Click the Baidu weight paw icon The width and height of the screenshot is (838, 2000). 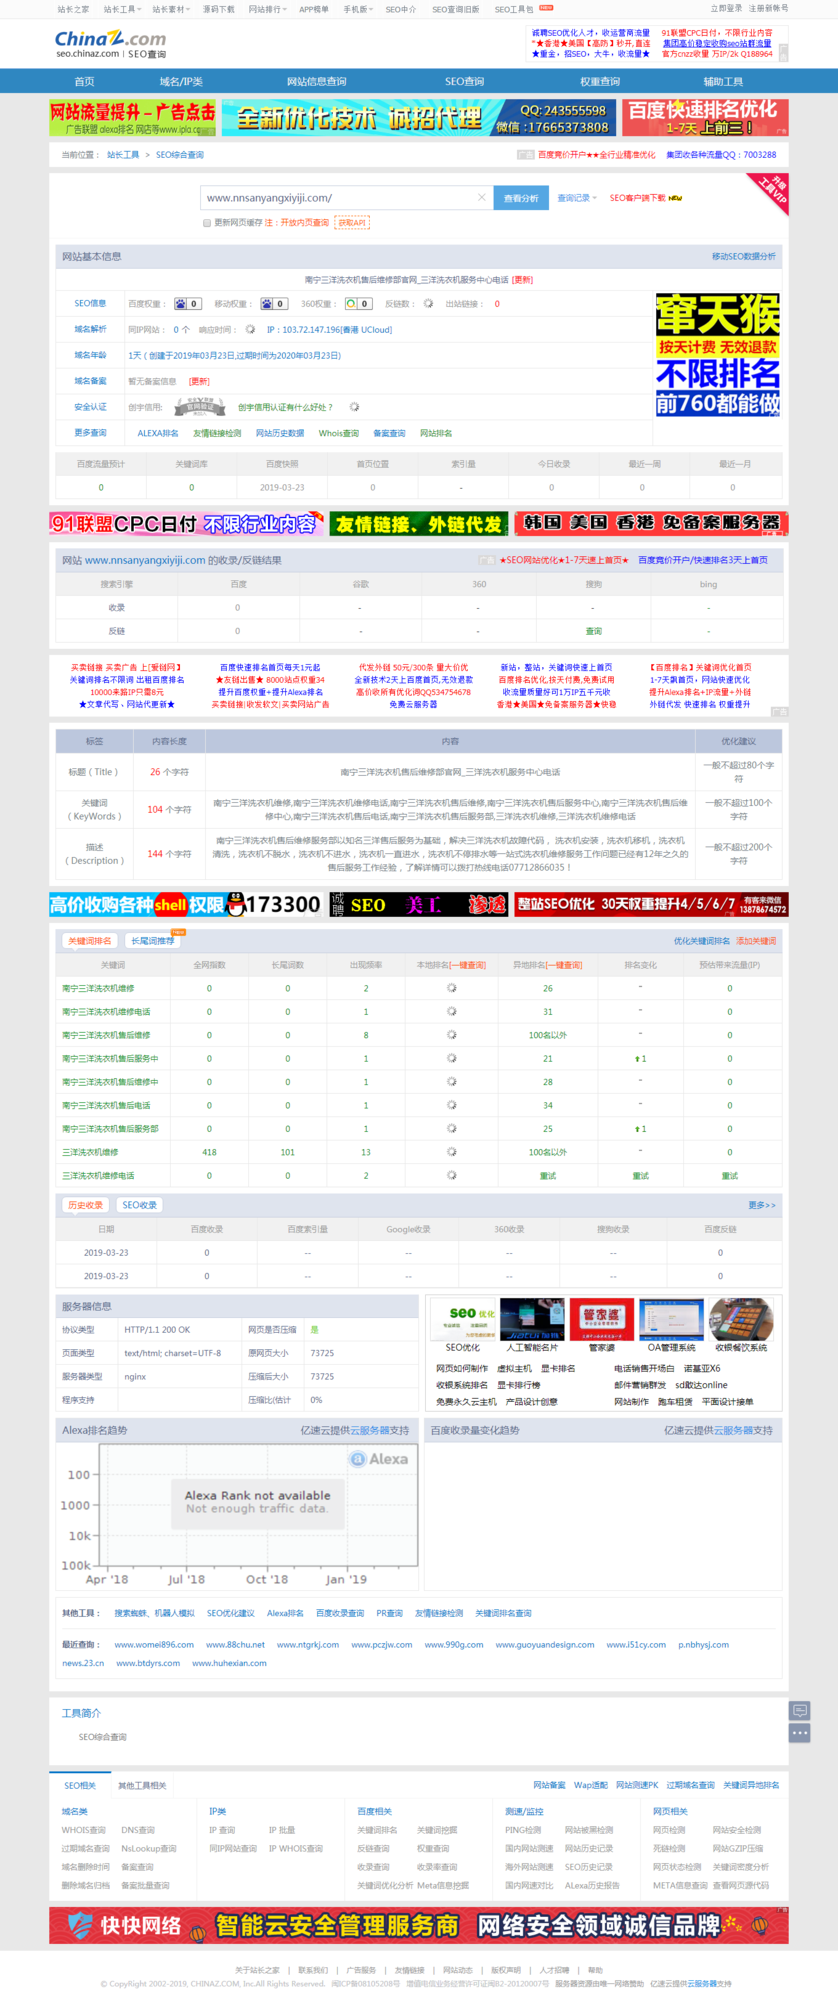click(x=180, y=304)
